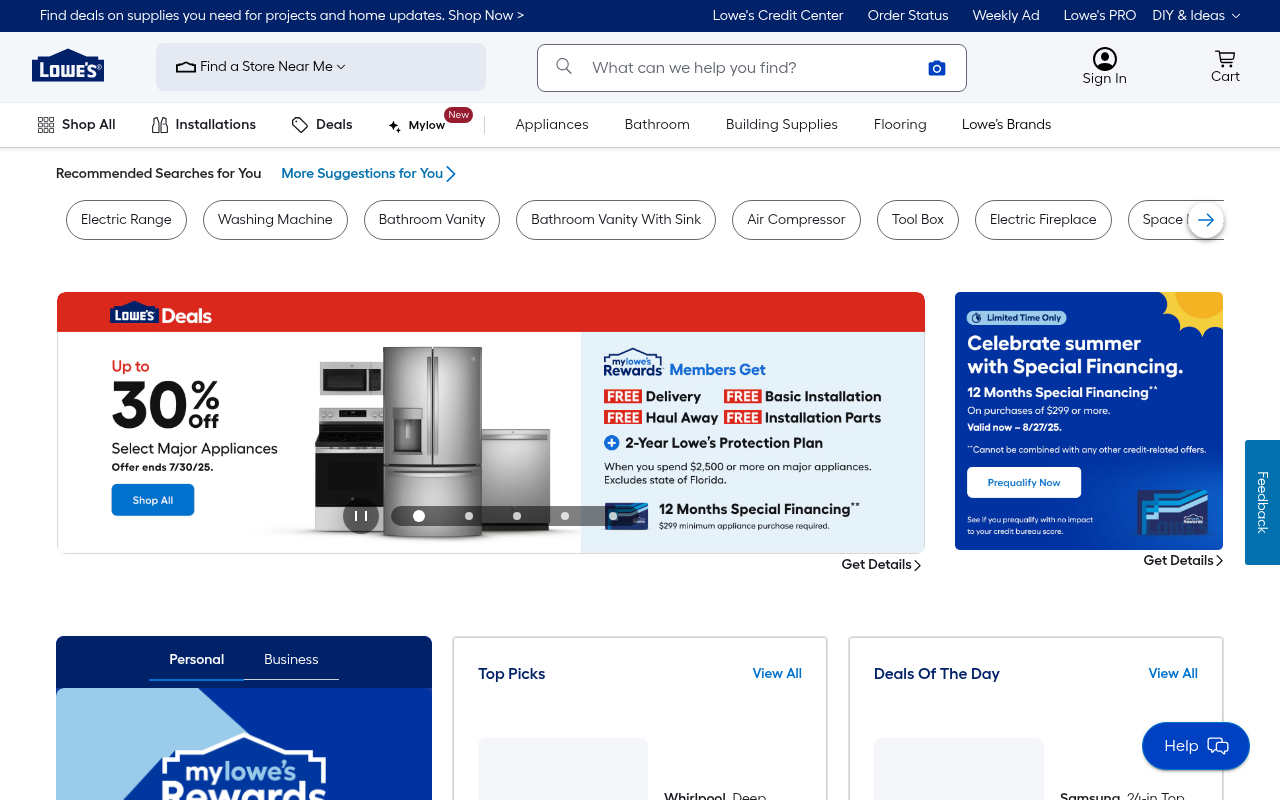Select the Bathroom Vanity chip

click(432, 220)
